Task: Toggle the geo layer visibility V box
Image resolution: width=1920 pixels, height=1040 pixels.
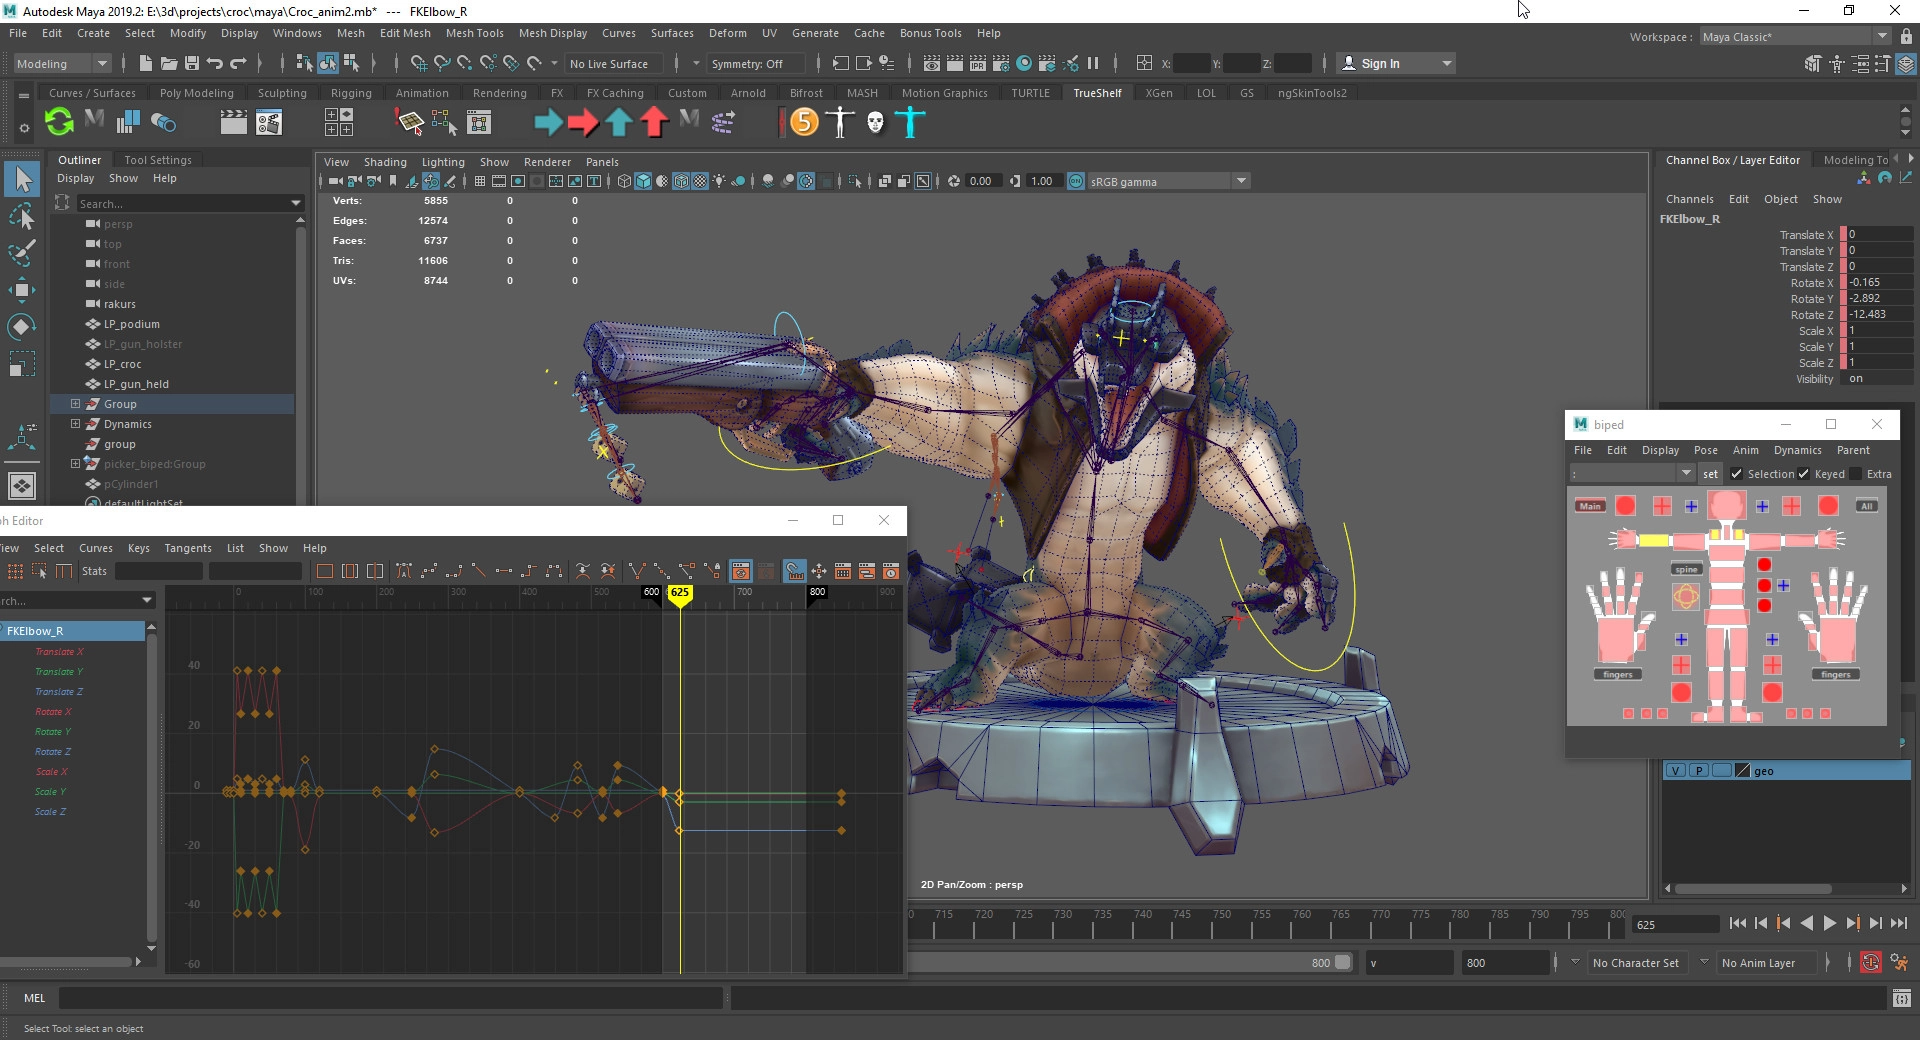Action: tap(1675, 770)
